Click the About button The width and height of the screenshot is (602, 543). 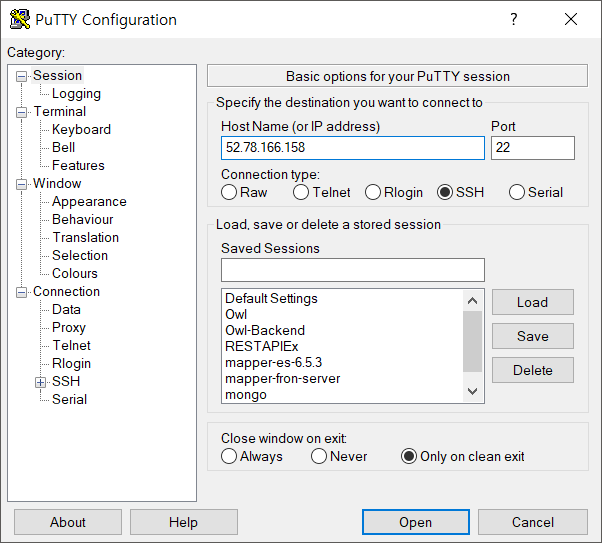[68, 522]
